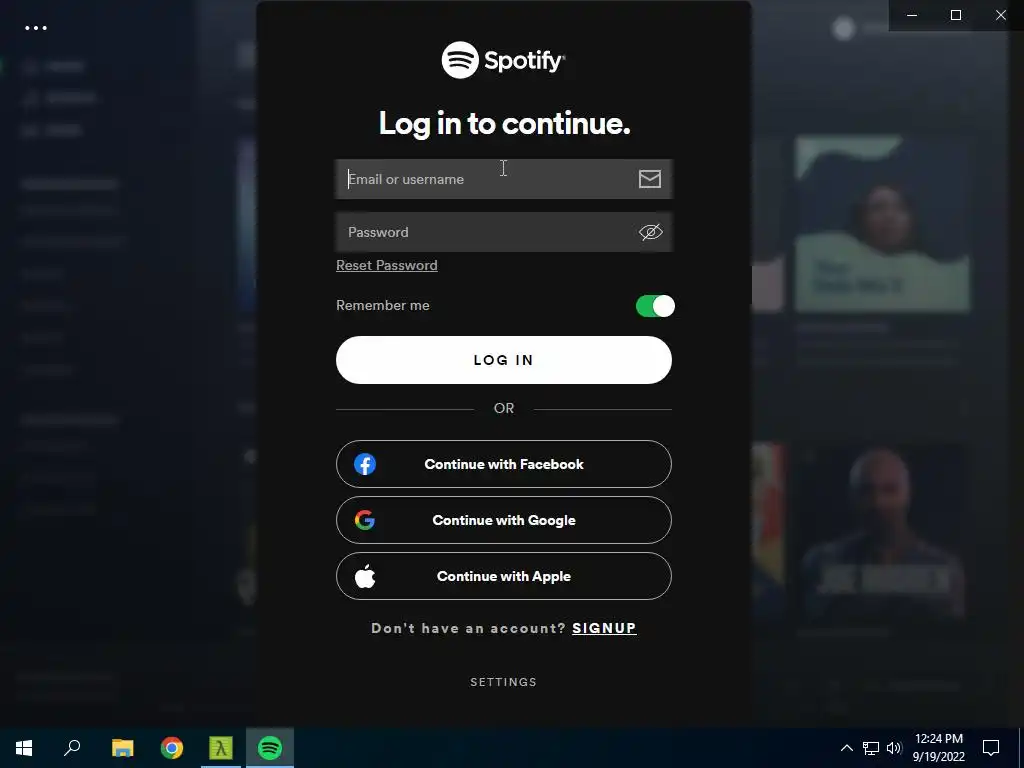Open the volume control in tray

[x=894, y=748]
